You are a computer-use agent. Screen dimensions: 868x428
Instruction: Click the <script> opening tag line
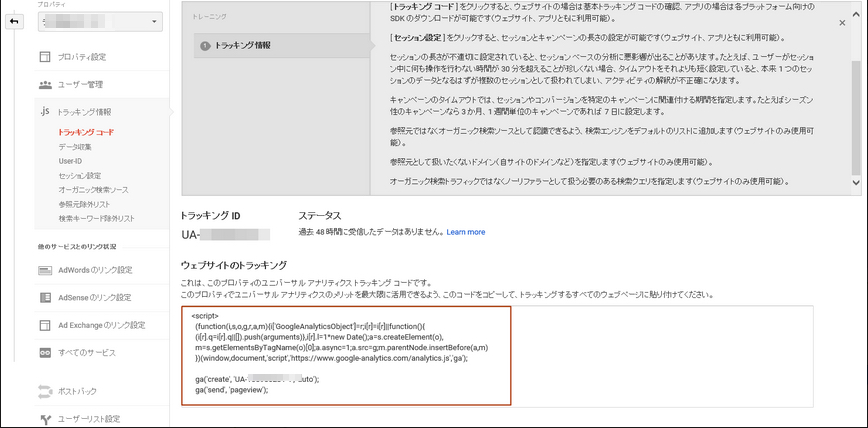pyautogui.click(x=205, y=316)
